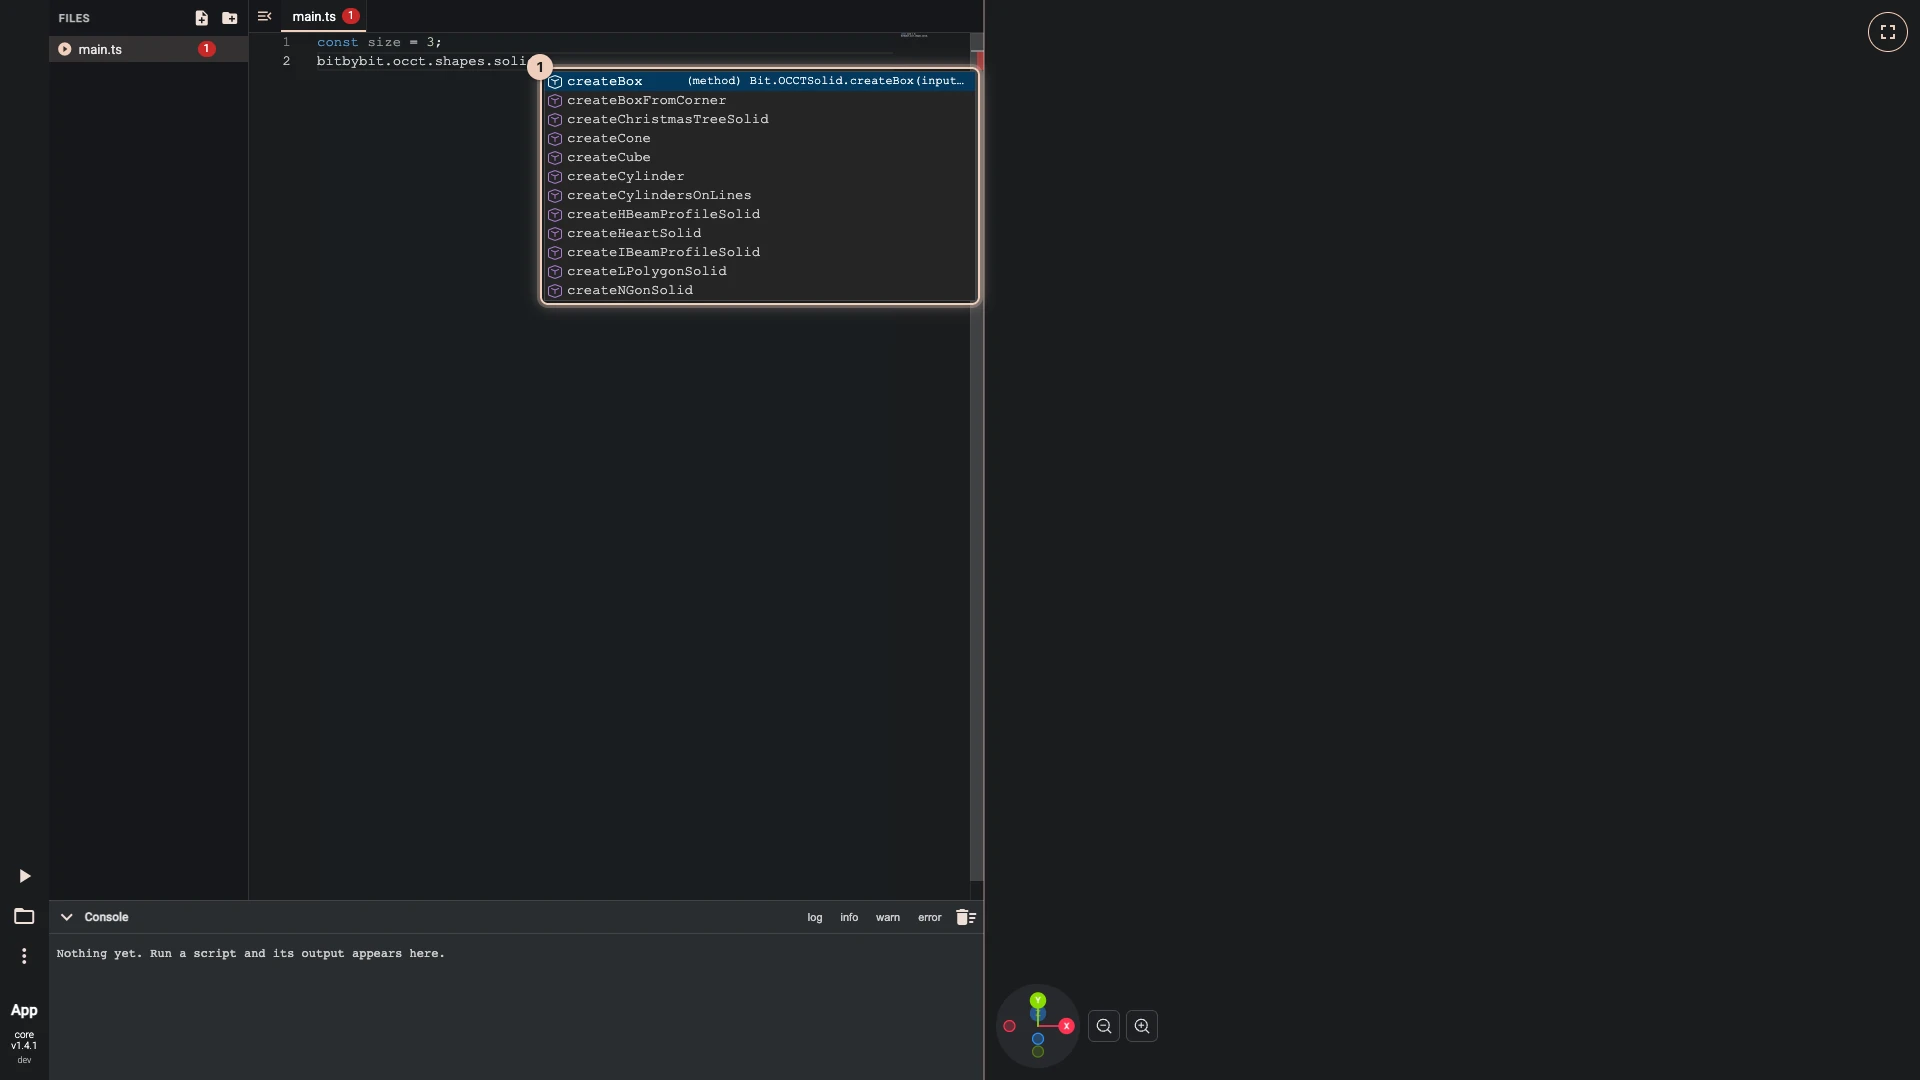Viewport: 1920px width, 1080px height.
Task: Click the error badge on main.ts file row
Action: coord(207,49)
